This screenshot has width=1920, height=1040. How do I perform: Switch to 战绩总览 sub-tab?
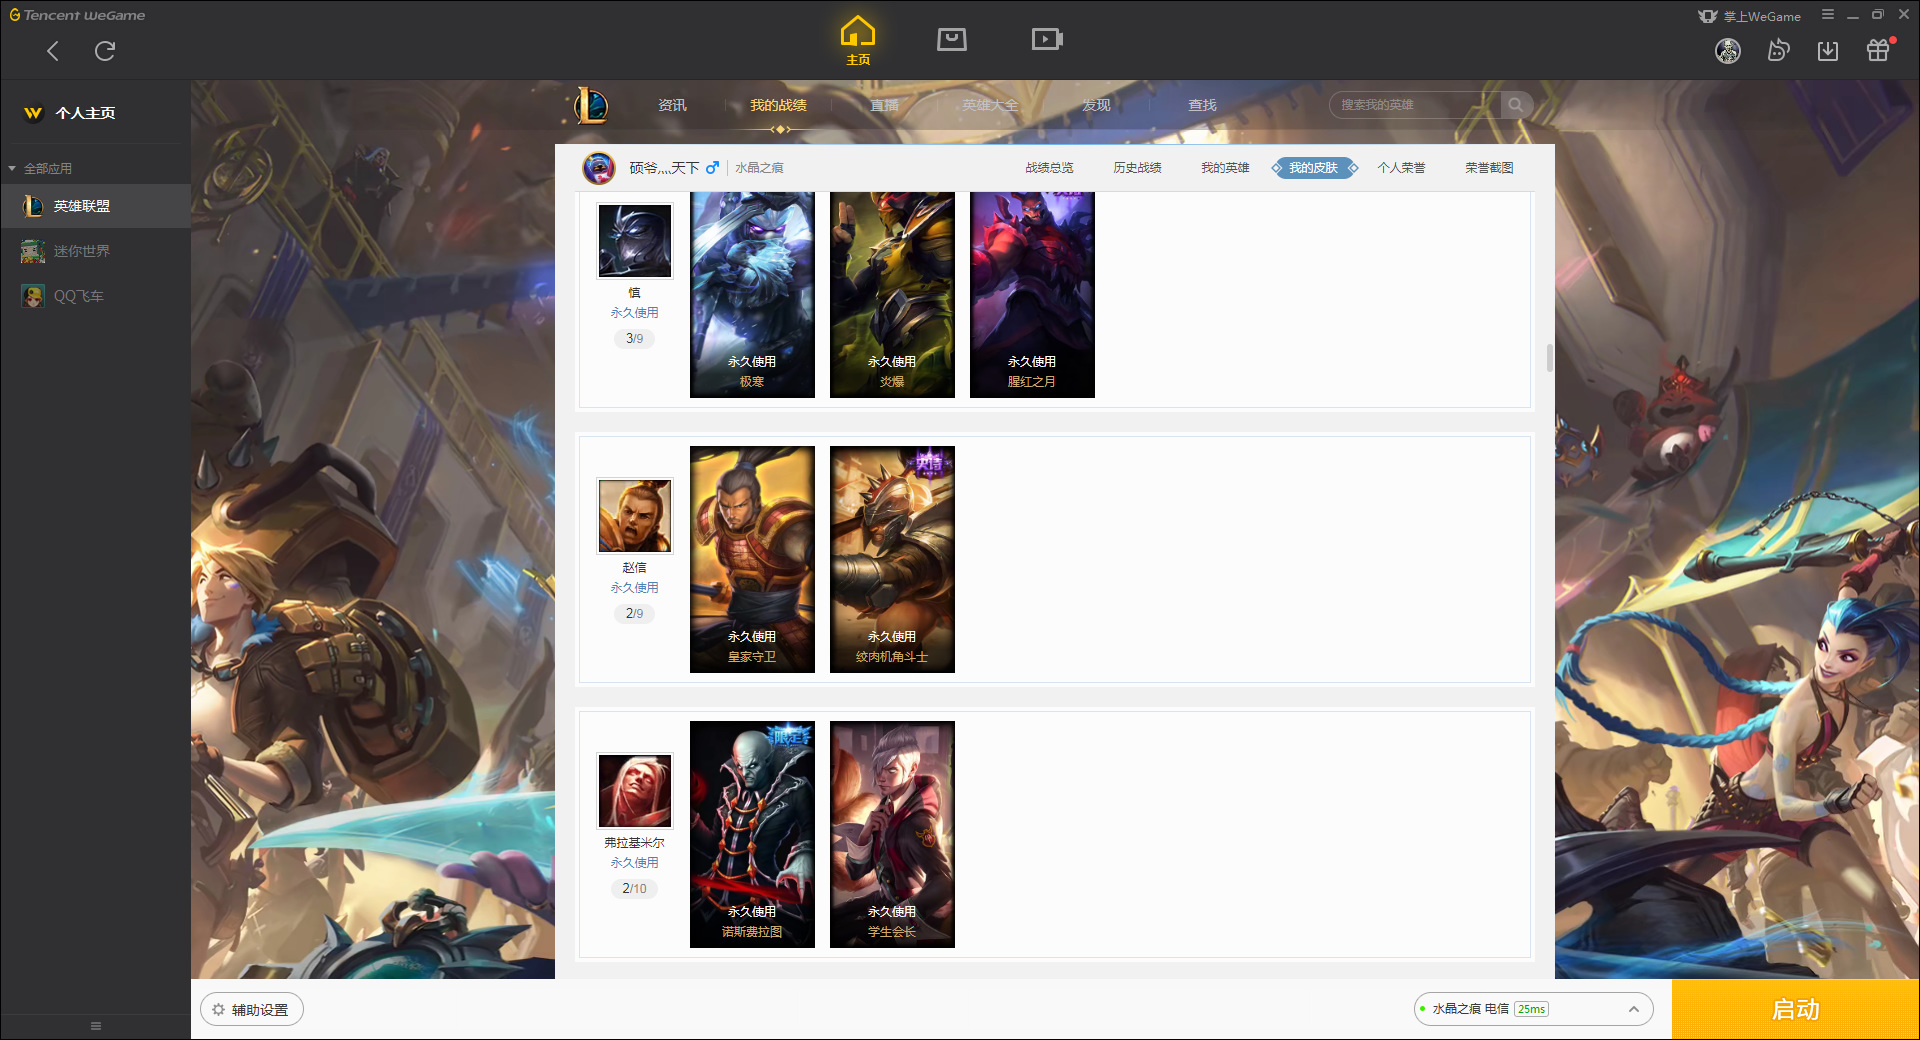pos(1049,168)
